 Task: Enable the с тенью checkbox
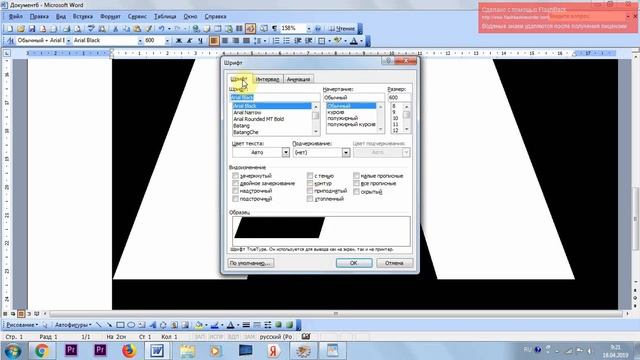310,176
